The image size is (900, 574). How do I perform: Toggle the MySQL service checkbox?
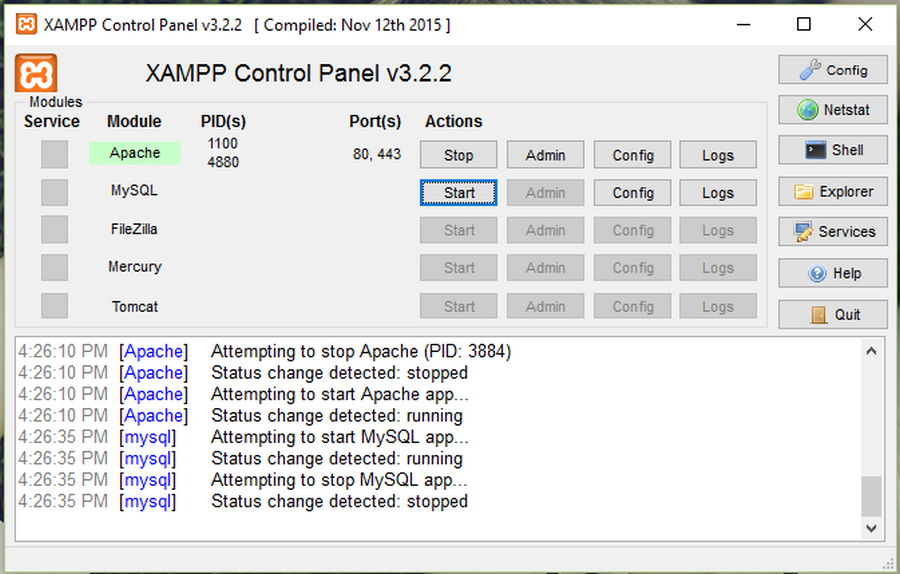(x=55, y=192)
